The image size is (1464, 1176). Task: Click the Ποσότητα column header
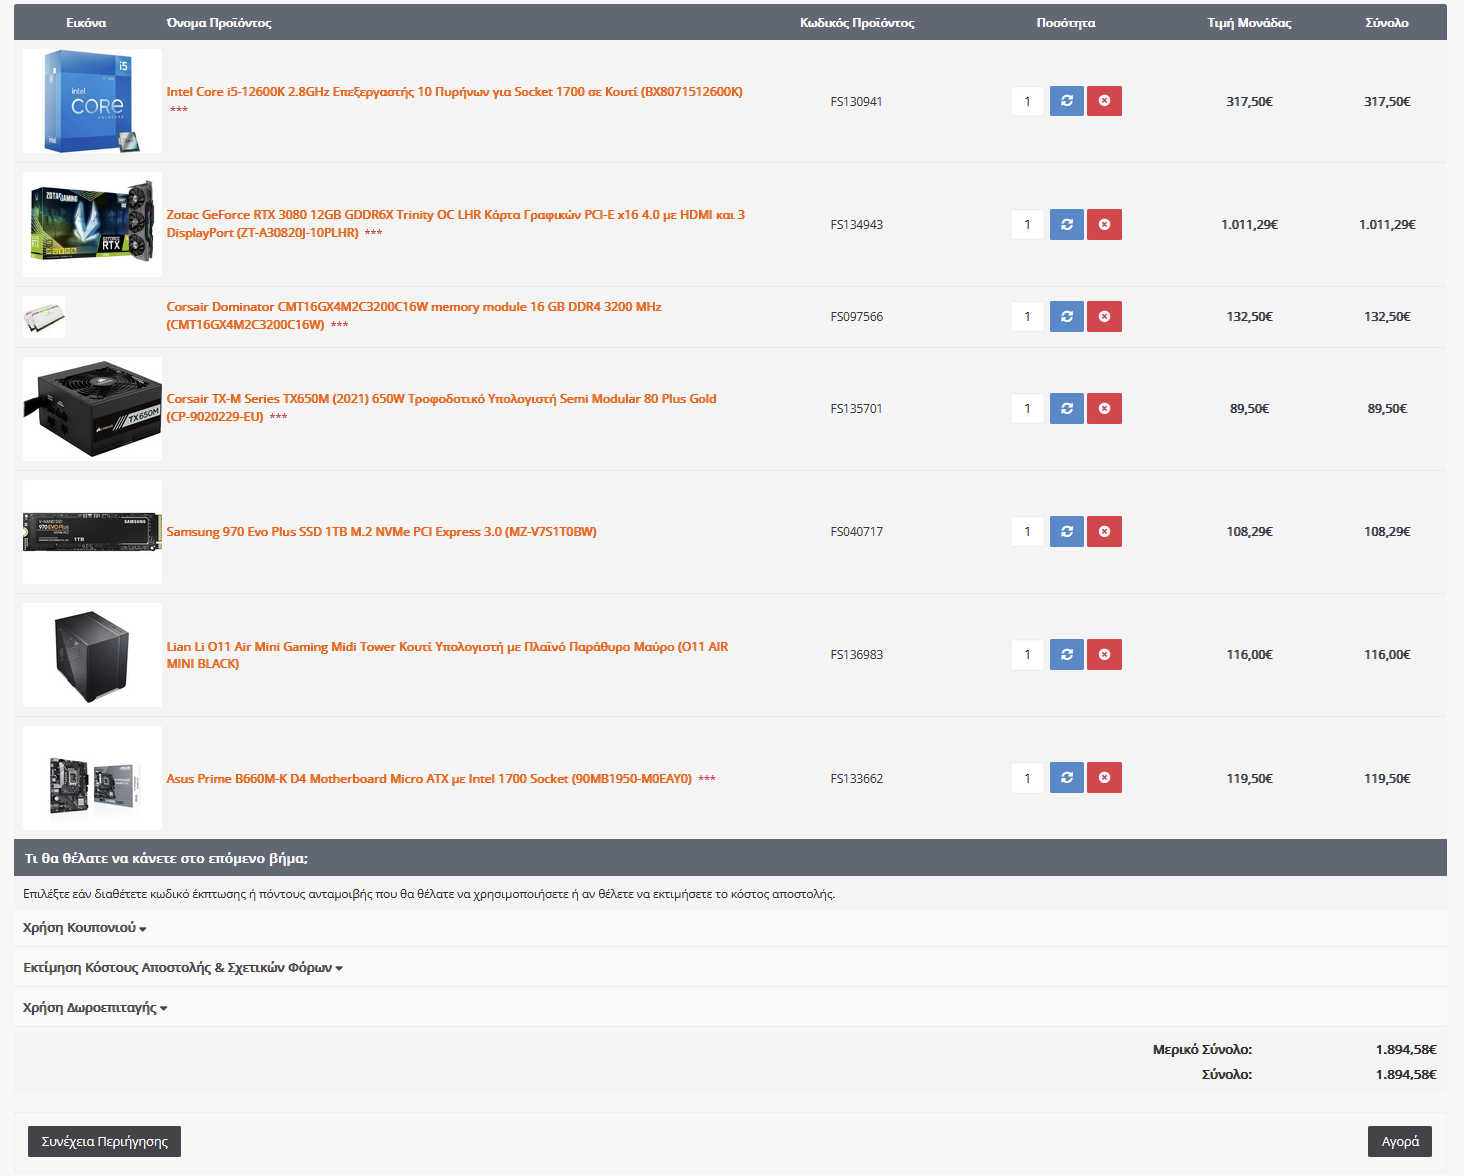pos(1066,22)
